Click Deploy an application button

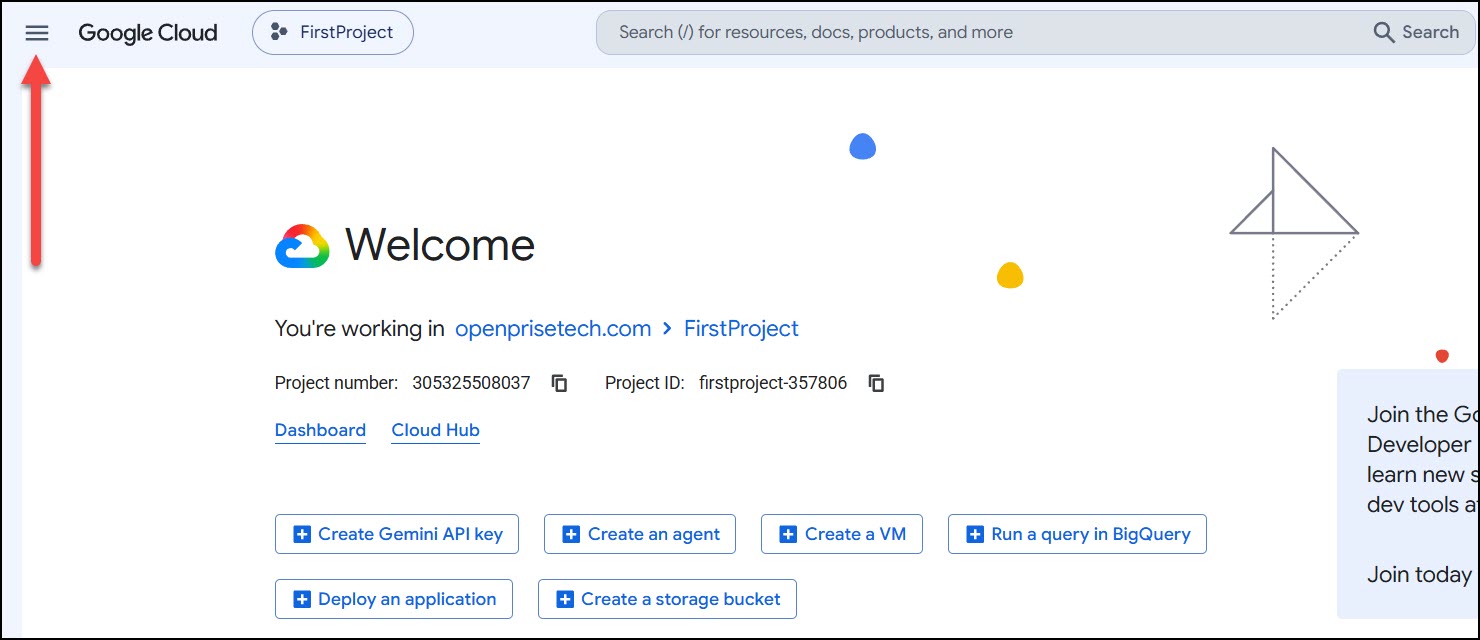[x=394, y=599]
